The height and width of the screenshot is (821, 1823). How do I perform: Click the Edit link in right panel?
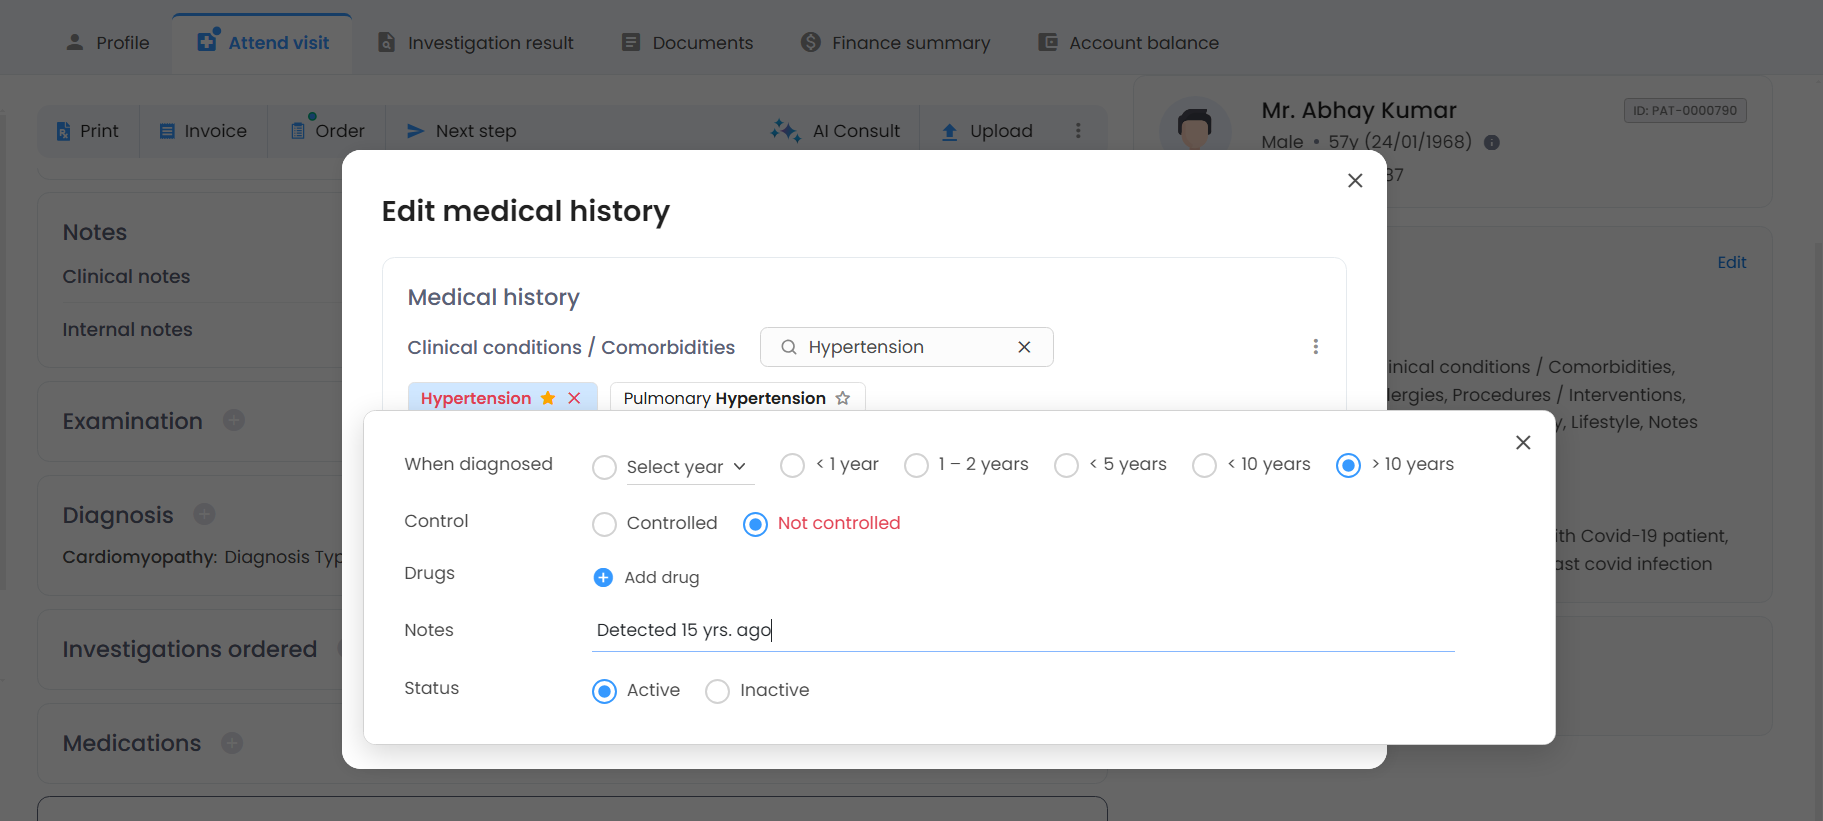(x=1731, y=262)
